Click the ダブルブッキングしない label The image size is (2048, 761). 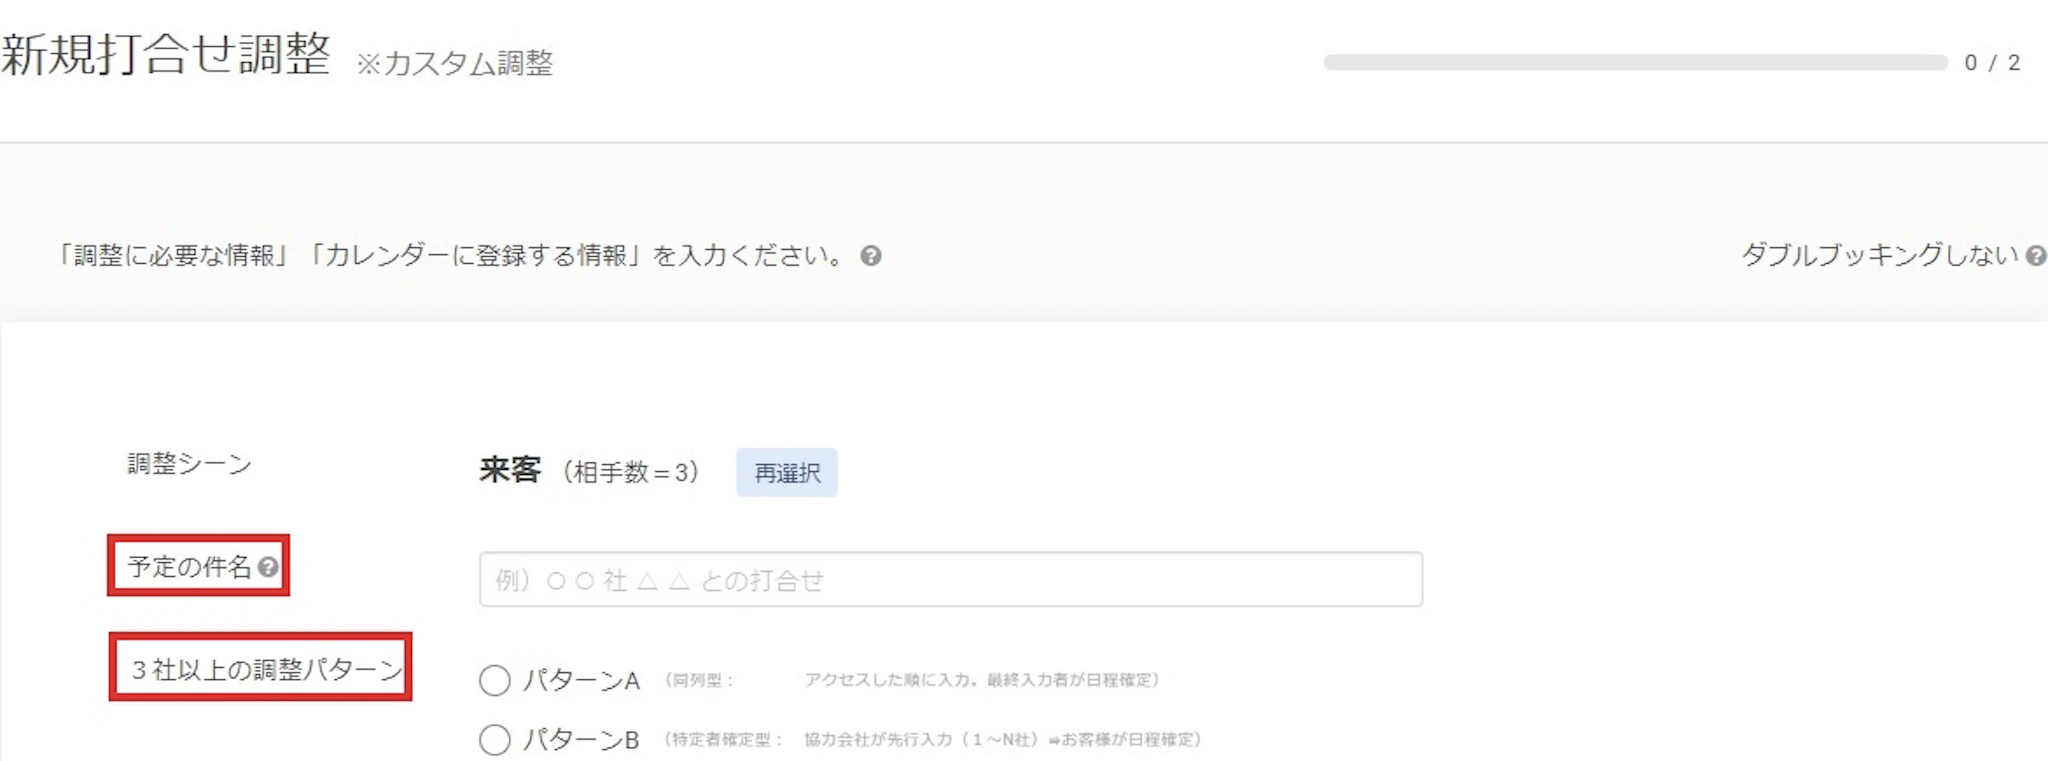[x=1880, y=255]
